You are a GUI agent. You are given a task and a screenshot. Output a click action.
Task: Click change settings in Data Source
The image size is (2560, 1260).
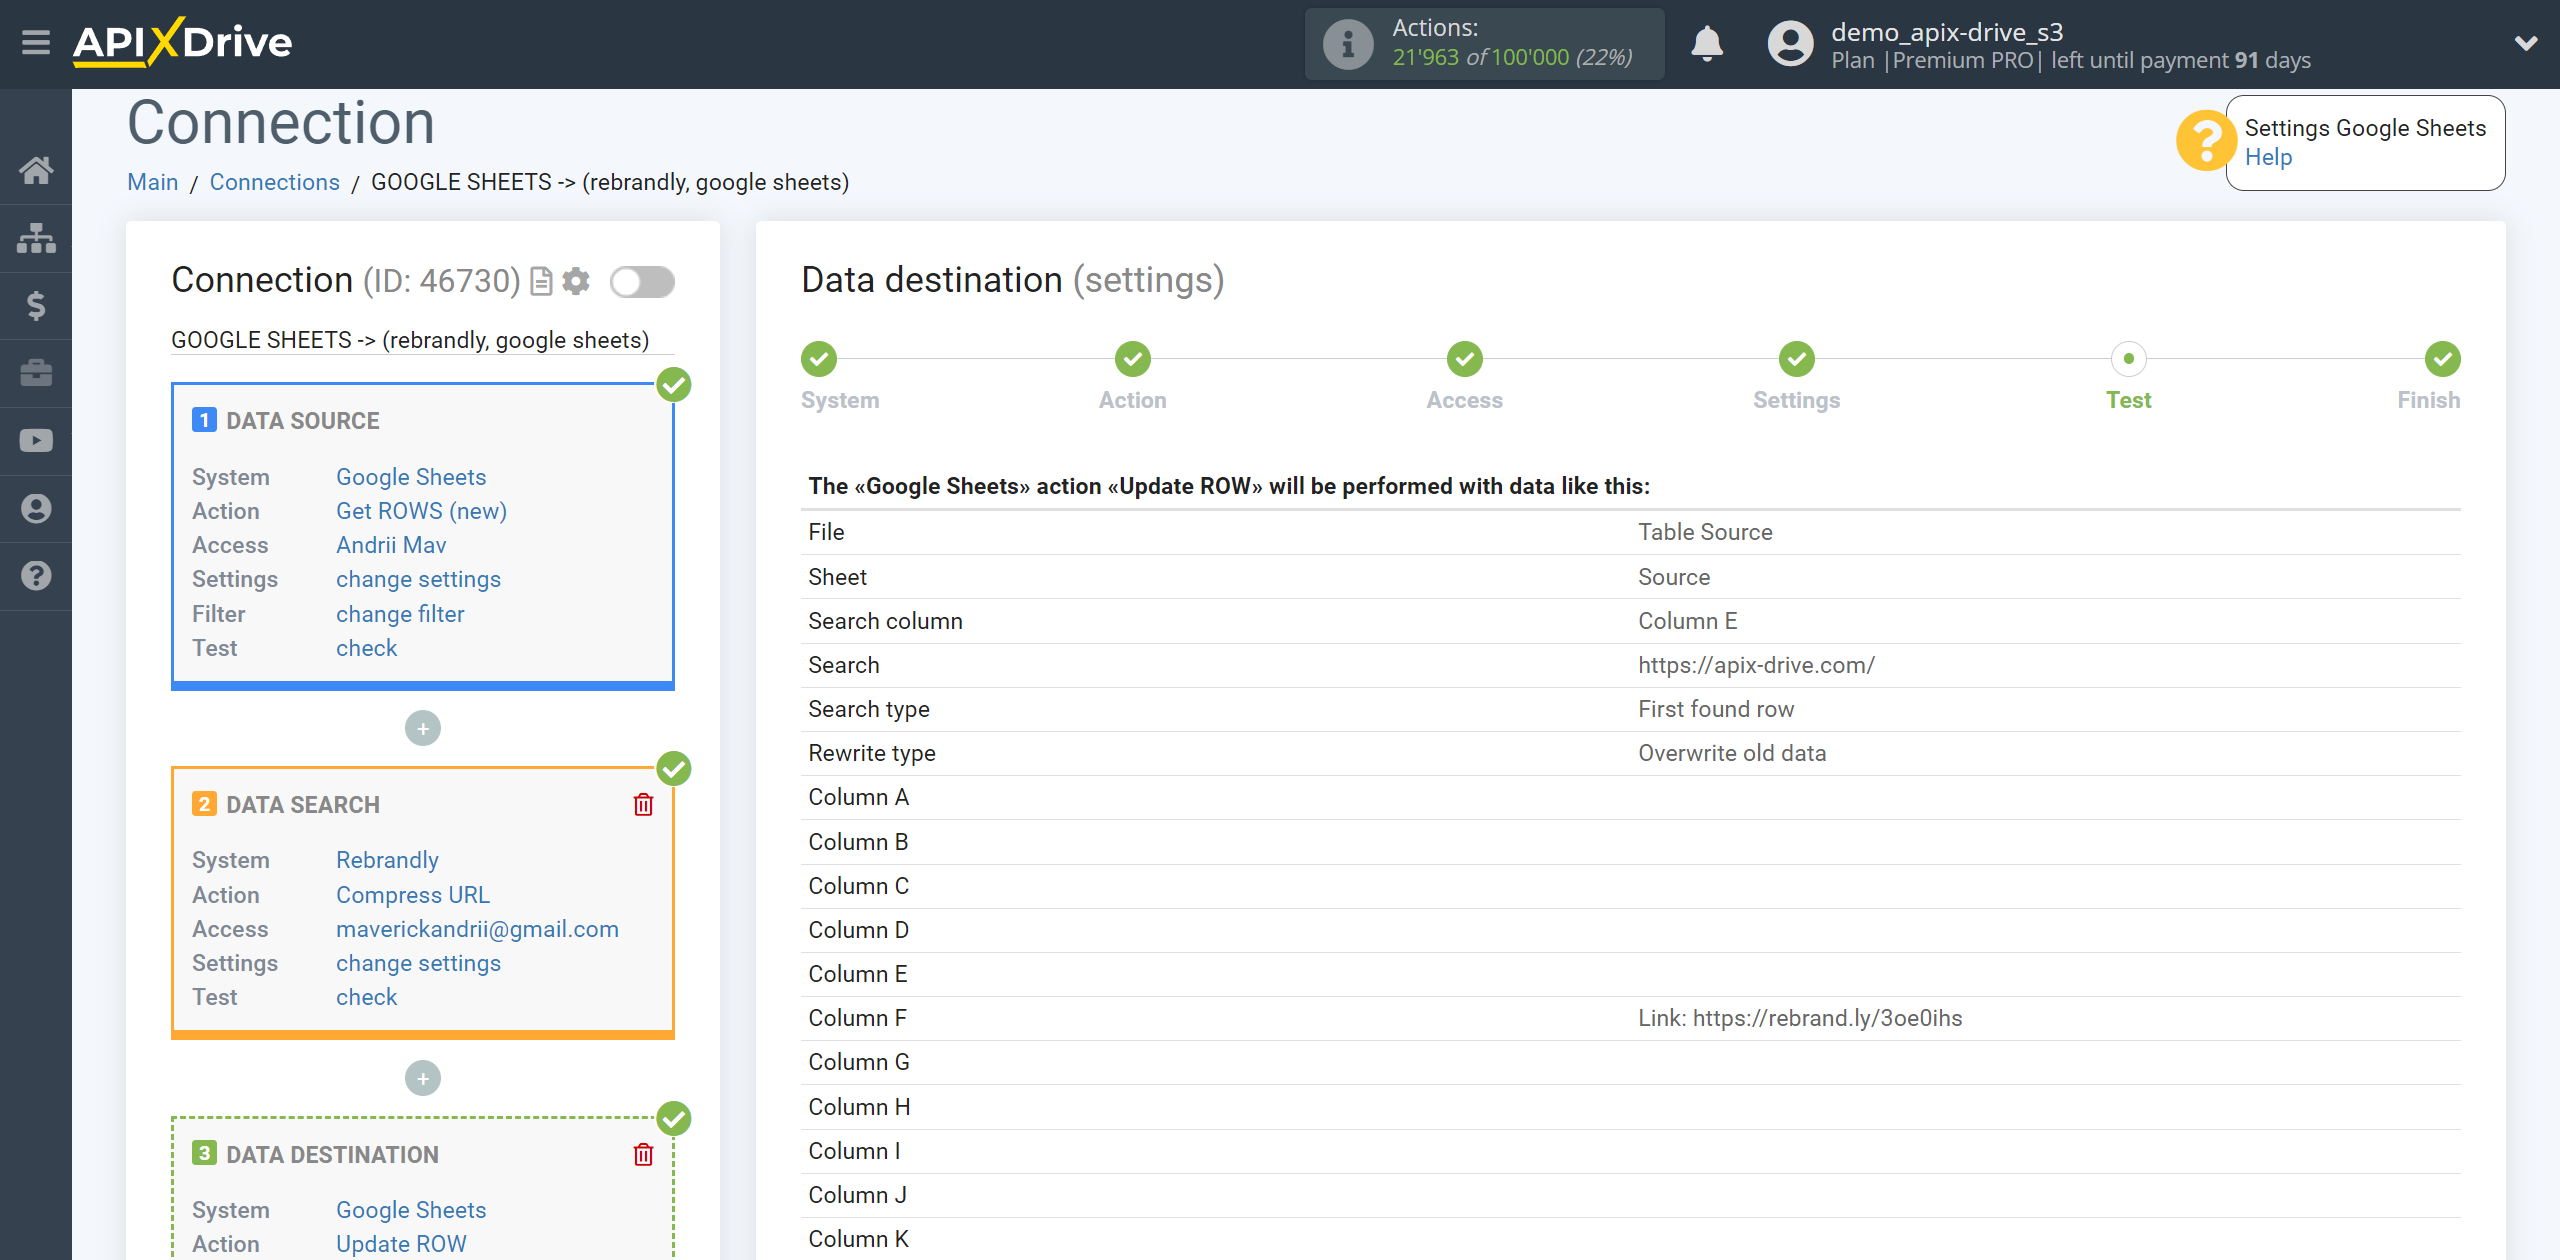tap(418, 579)
